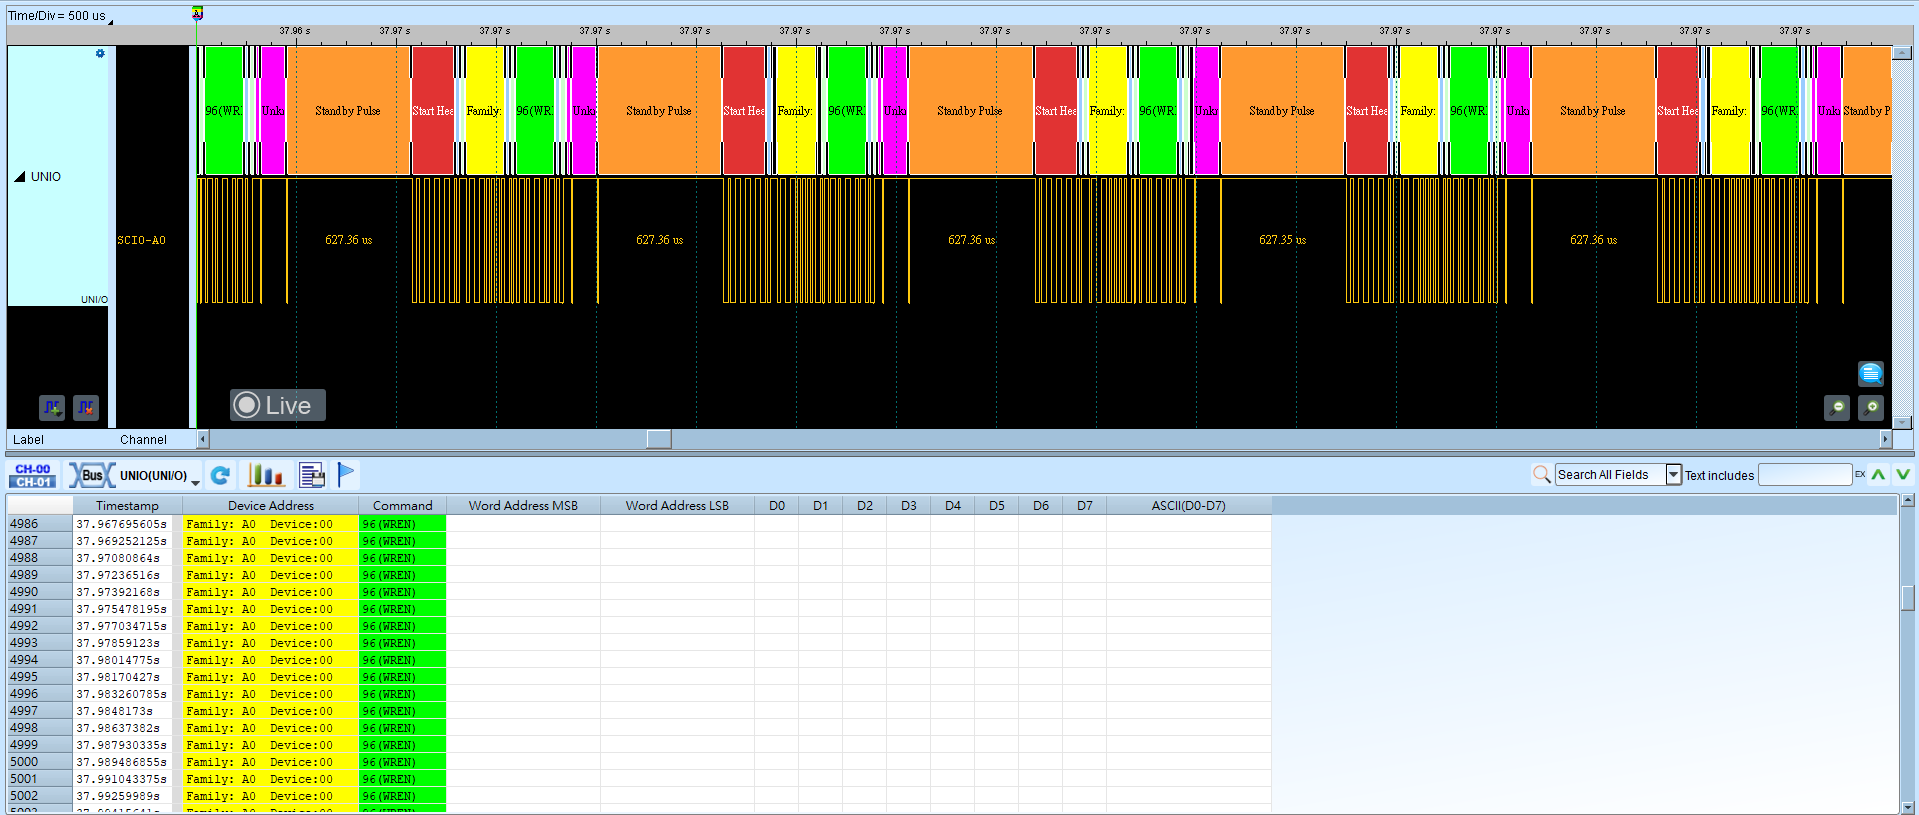
Task: Save the decode report list
Action: [x=312, y=475]
